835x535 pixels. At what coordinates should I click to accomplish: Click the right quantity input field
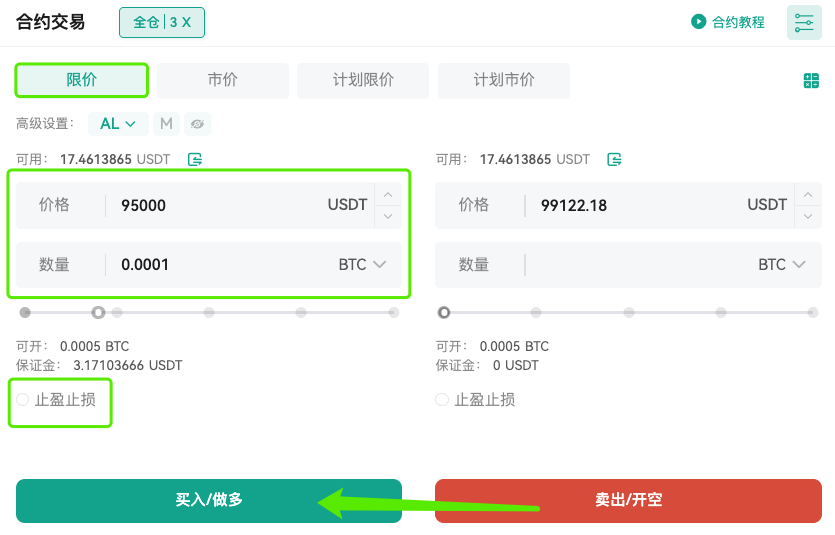coord(628,265)
